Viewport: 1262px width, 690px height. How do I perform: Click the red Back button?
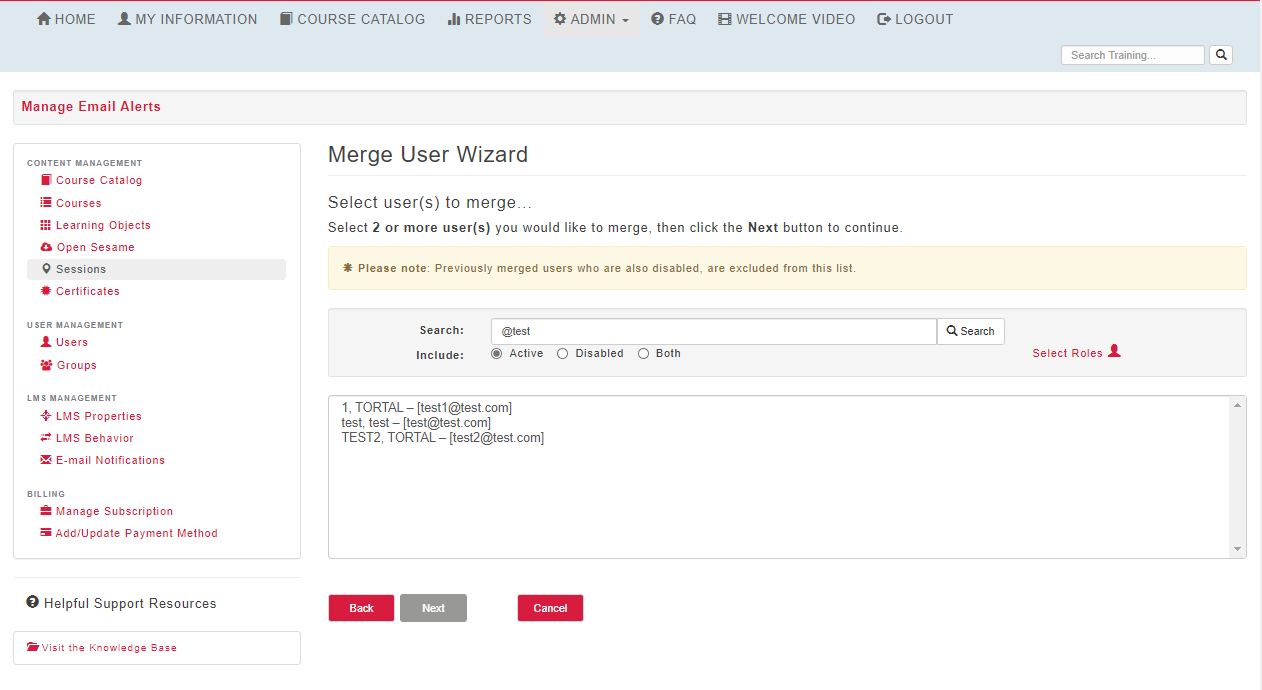click(361, 608)
